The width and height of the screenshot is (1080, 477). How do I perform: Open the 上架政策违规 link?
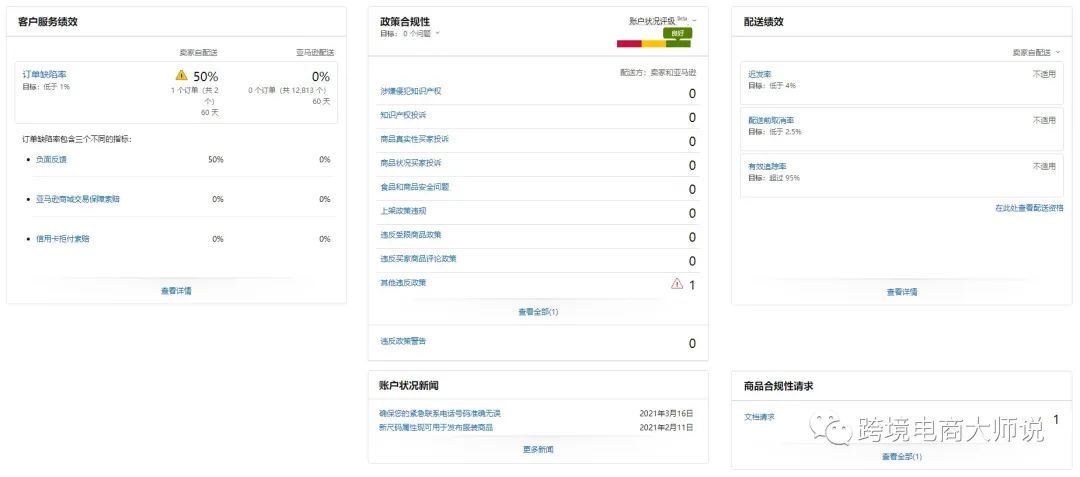403,211
